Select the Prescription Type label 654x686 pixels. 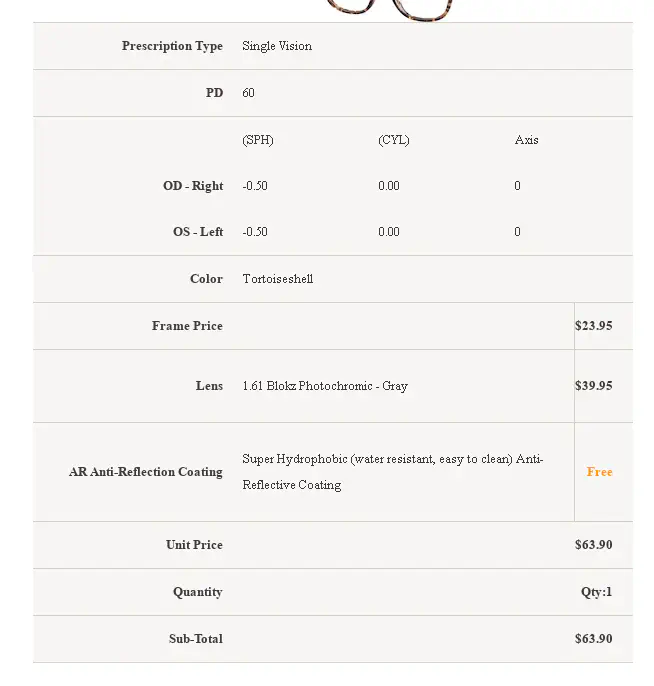tap(172, 46)
